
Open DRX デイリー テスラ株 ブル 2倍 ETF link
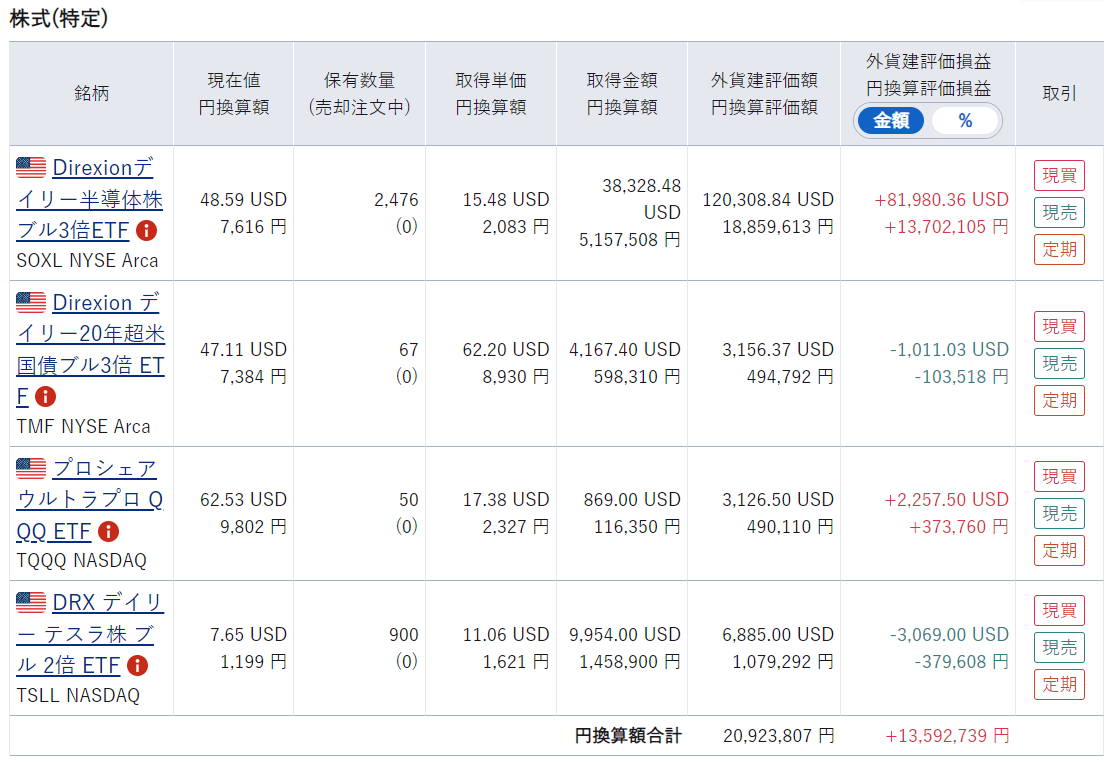coord(90,634)
